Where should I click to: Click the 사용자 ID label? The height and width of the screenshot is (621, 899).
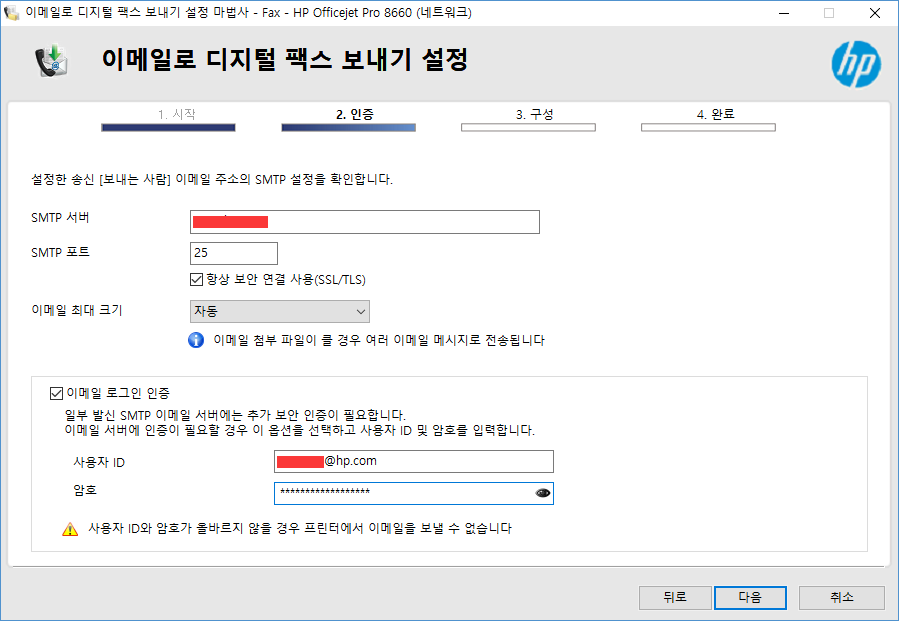[99, 462]
